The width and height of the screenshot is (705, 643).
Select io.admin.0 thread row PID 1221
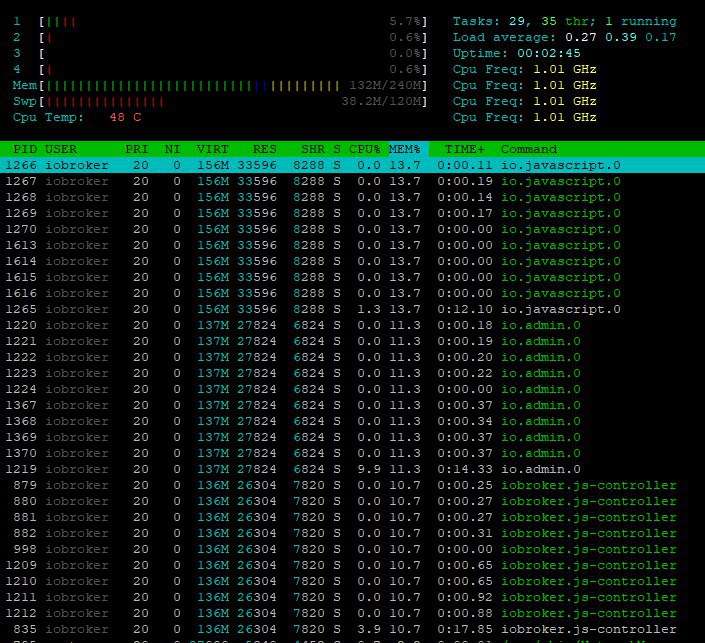(x=352, y=341)
